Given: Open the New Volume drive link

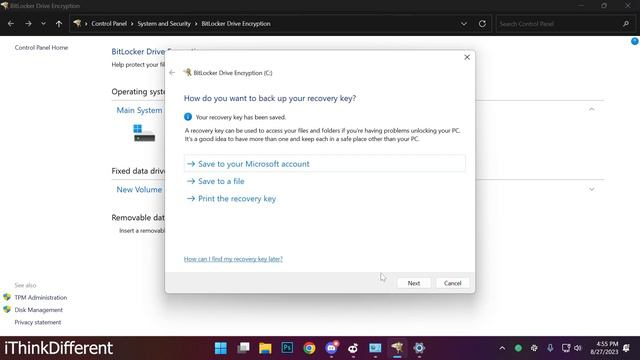Looking at the screenshot, I should click(139, 189).
